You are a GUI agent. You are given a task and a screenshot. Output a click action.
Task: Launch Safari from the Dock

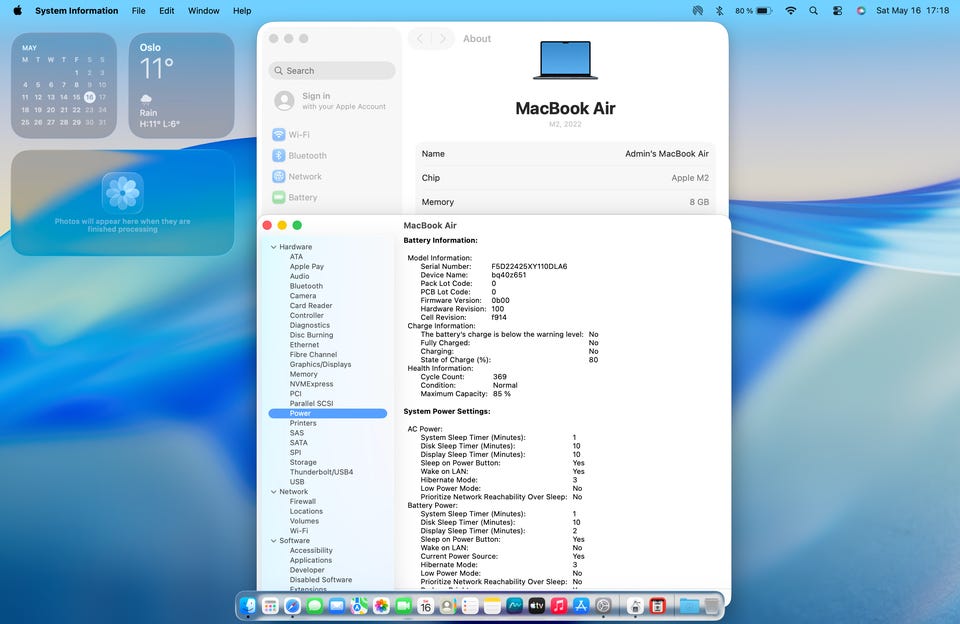pyautogui.click(x=292, y=606)
